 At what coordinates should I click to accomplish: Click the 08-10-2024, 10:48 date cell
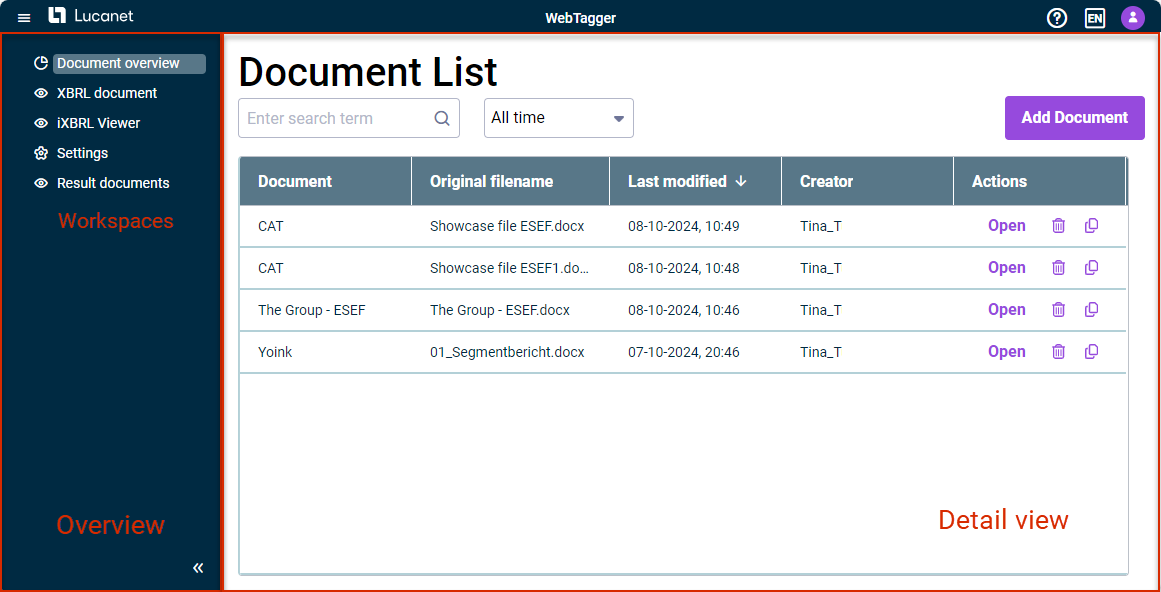683,268
